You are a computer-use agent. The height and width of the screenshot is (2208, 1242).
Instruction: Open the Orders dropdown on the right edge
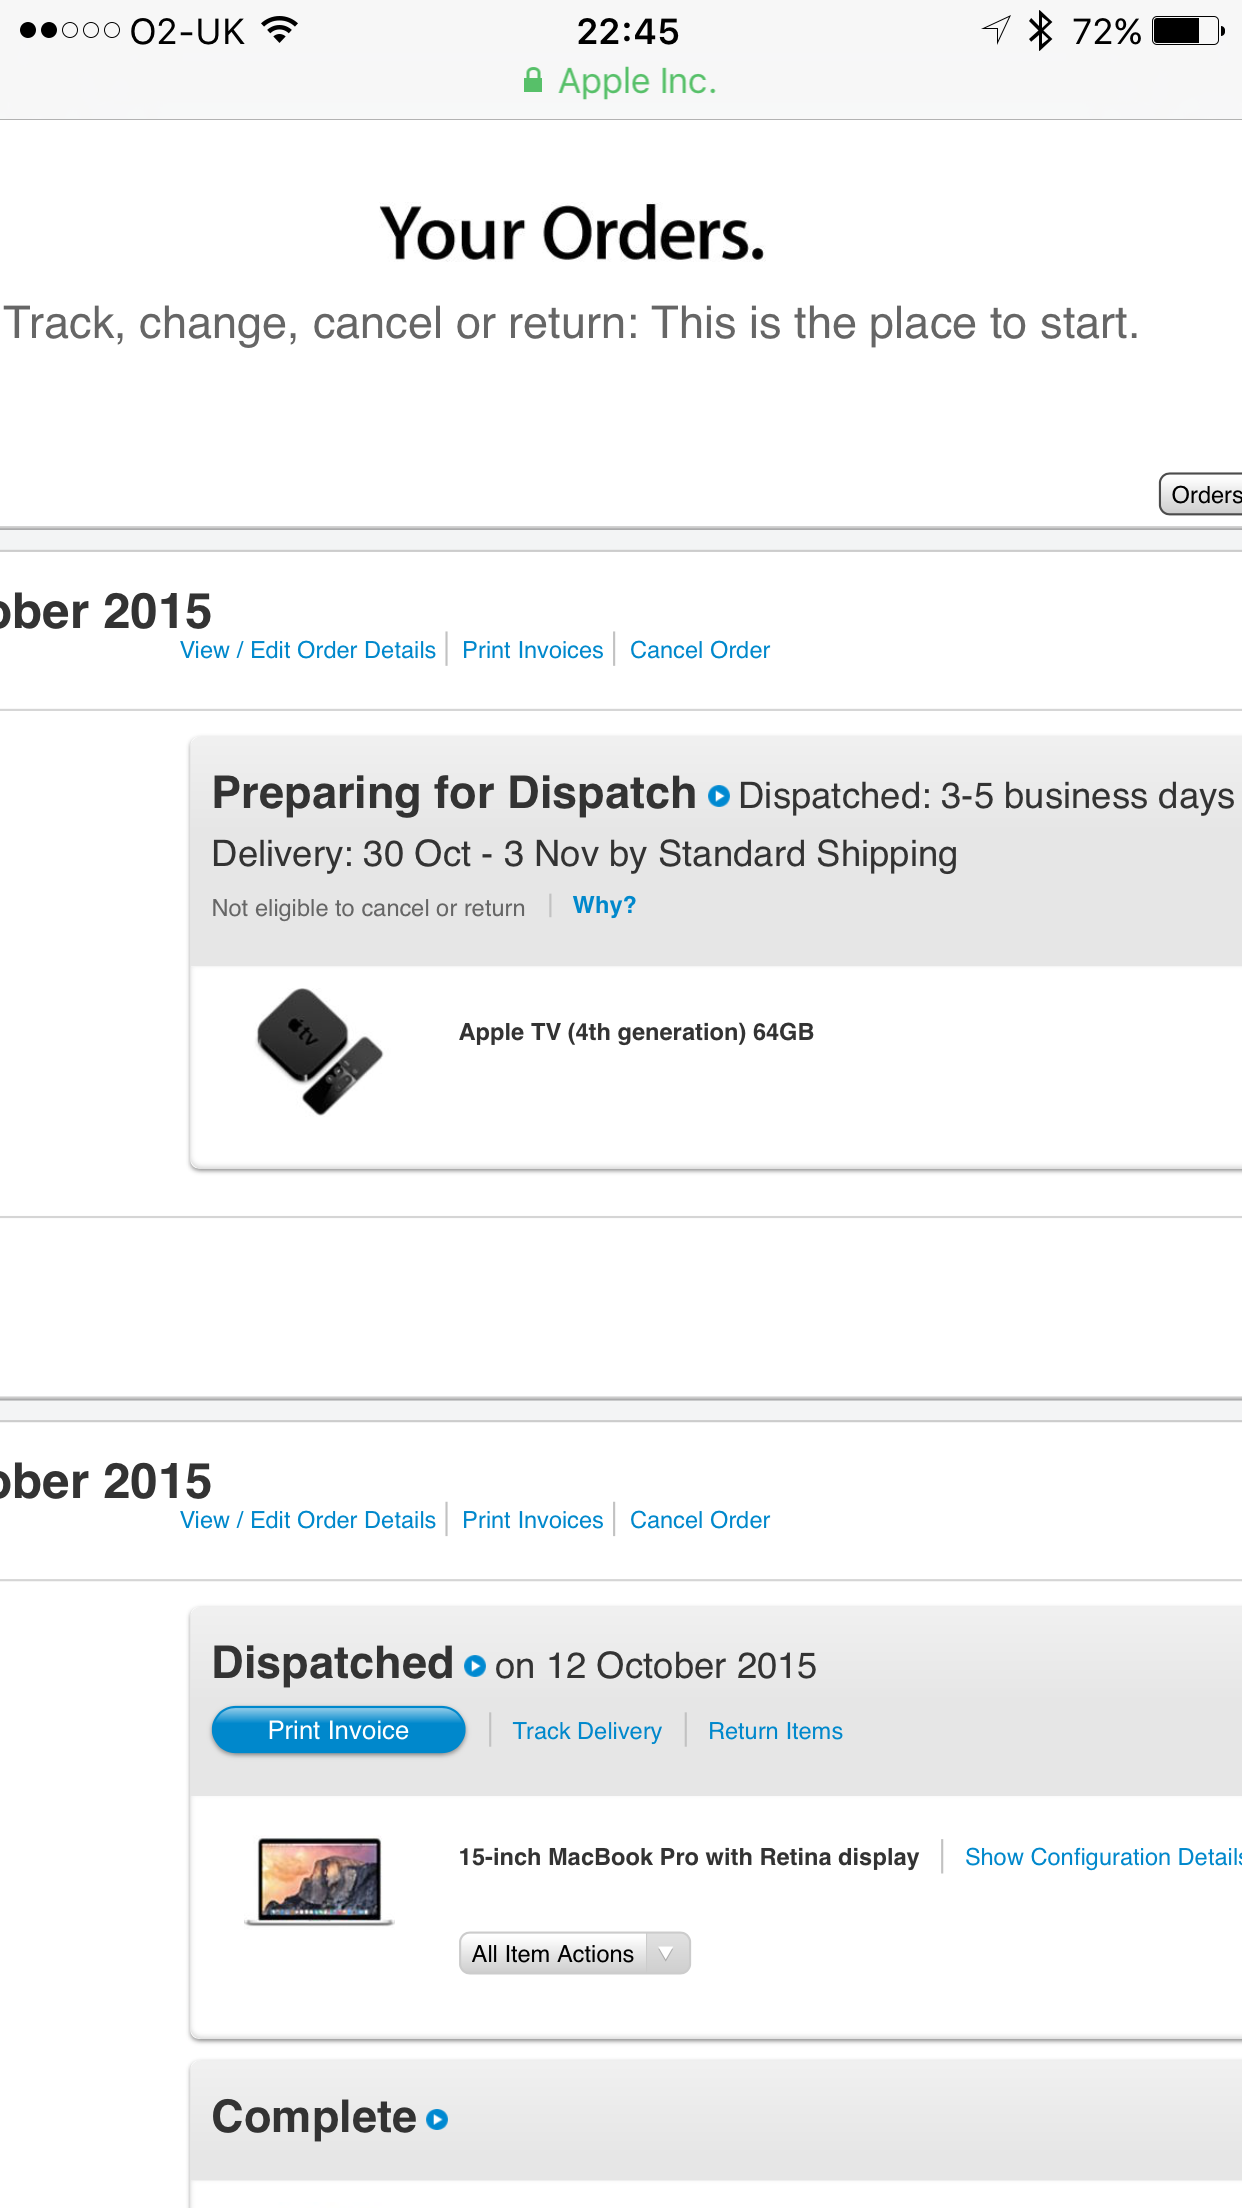coord(1200,494)
